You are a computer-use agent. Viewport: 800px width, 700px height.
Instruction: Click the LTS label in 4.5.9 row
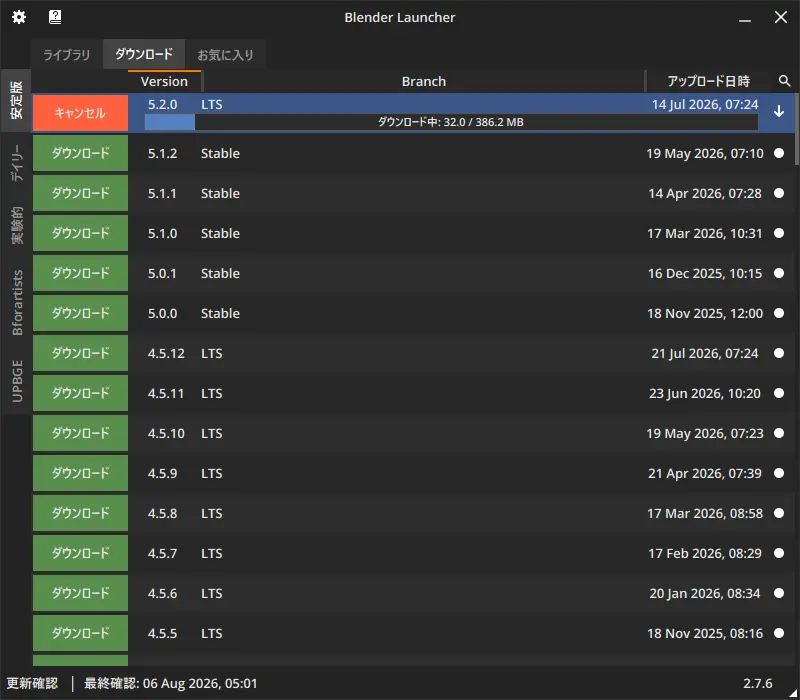tap(212, 473)
